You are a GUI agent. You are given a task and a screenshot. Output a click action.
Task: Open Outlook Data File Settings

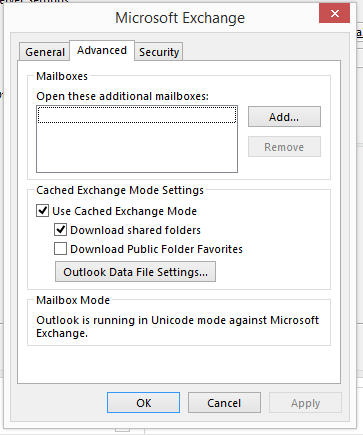(x=135, y=272)
